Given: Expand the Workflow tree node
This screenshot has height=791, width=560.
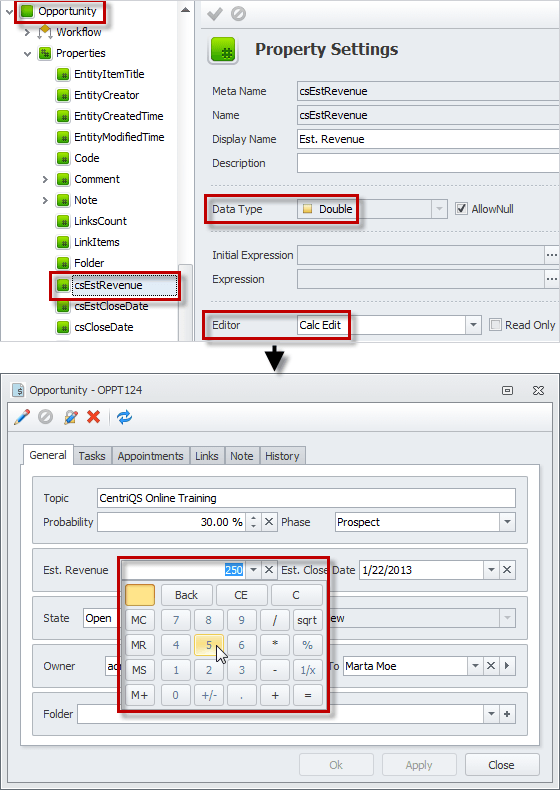Looking at the screenshot, I should point(27,32).
